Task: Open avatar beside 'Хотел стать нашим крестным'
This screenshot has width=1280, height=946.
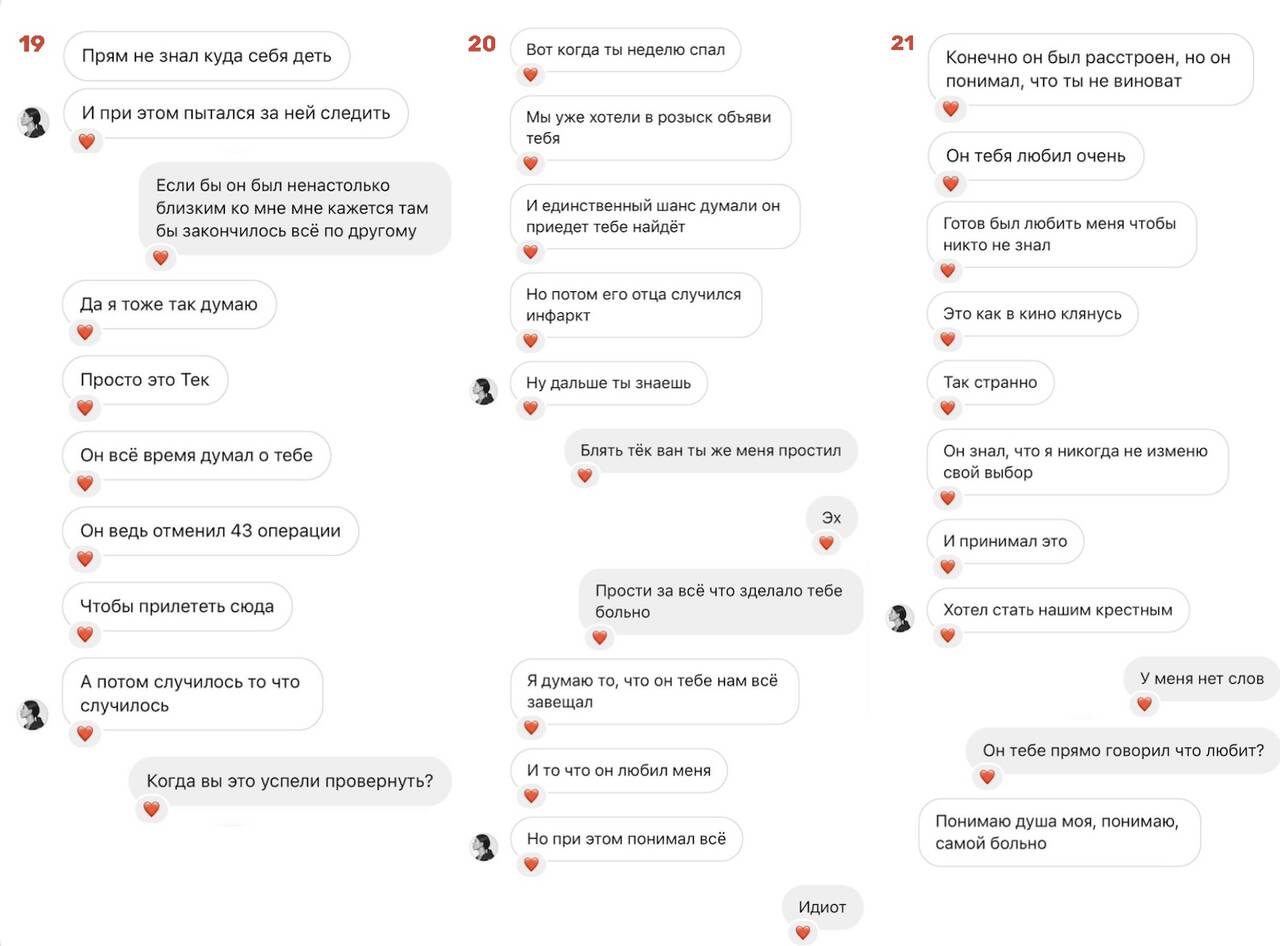Action: pyautogui.click(x=901, y=618)
